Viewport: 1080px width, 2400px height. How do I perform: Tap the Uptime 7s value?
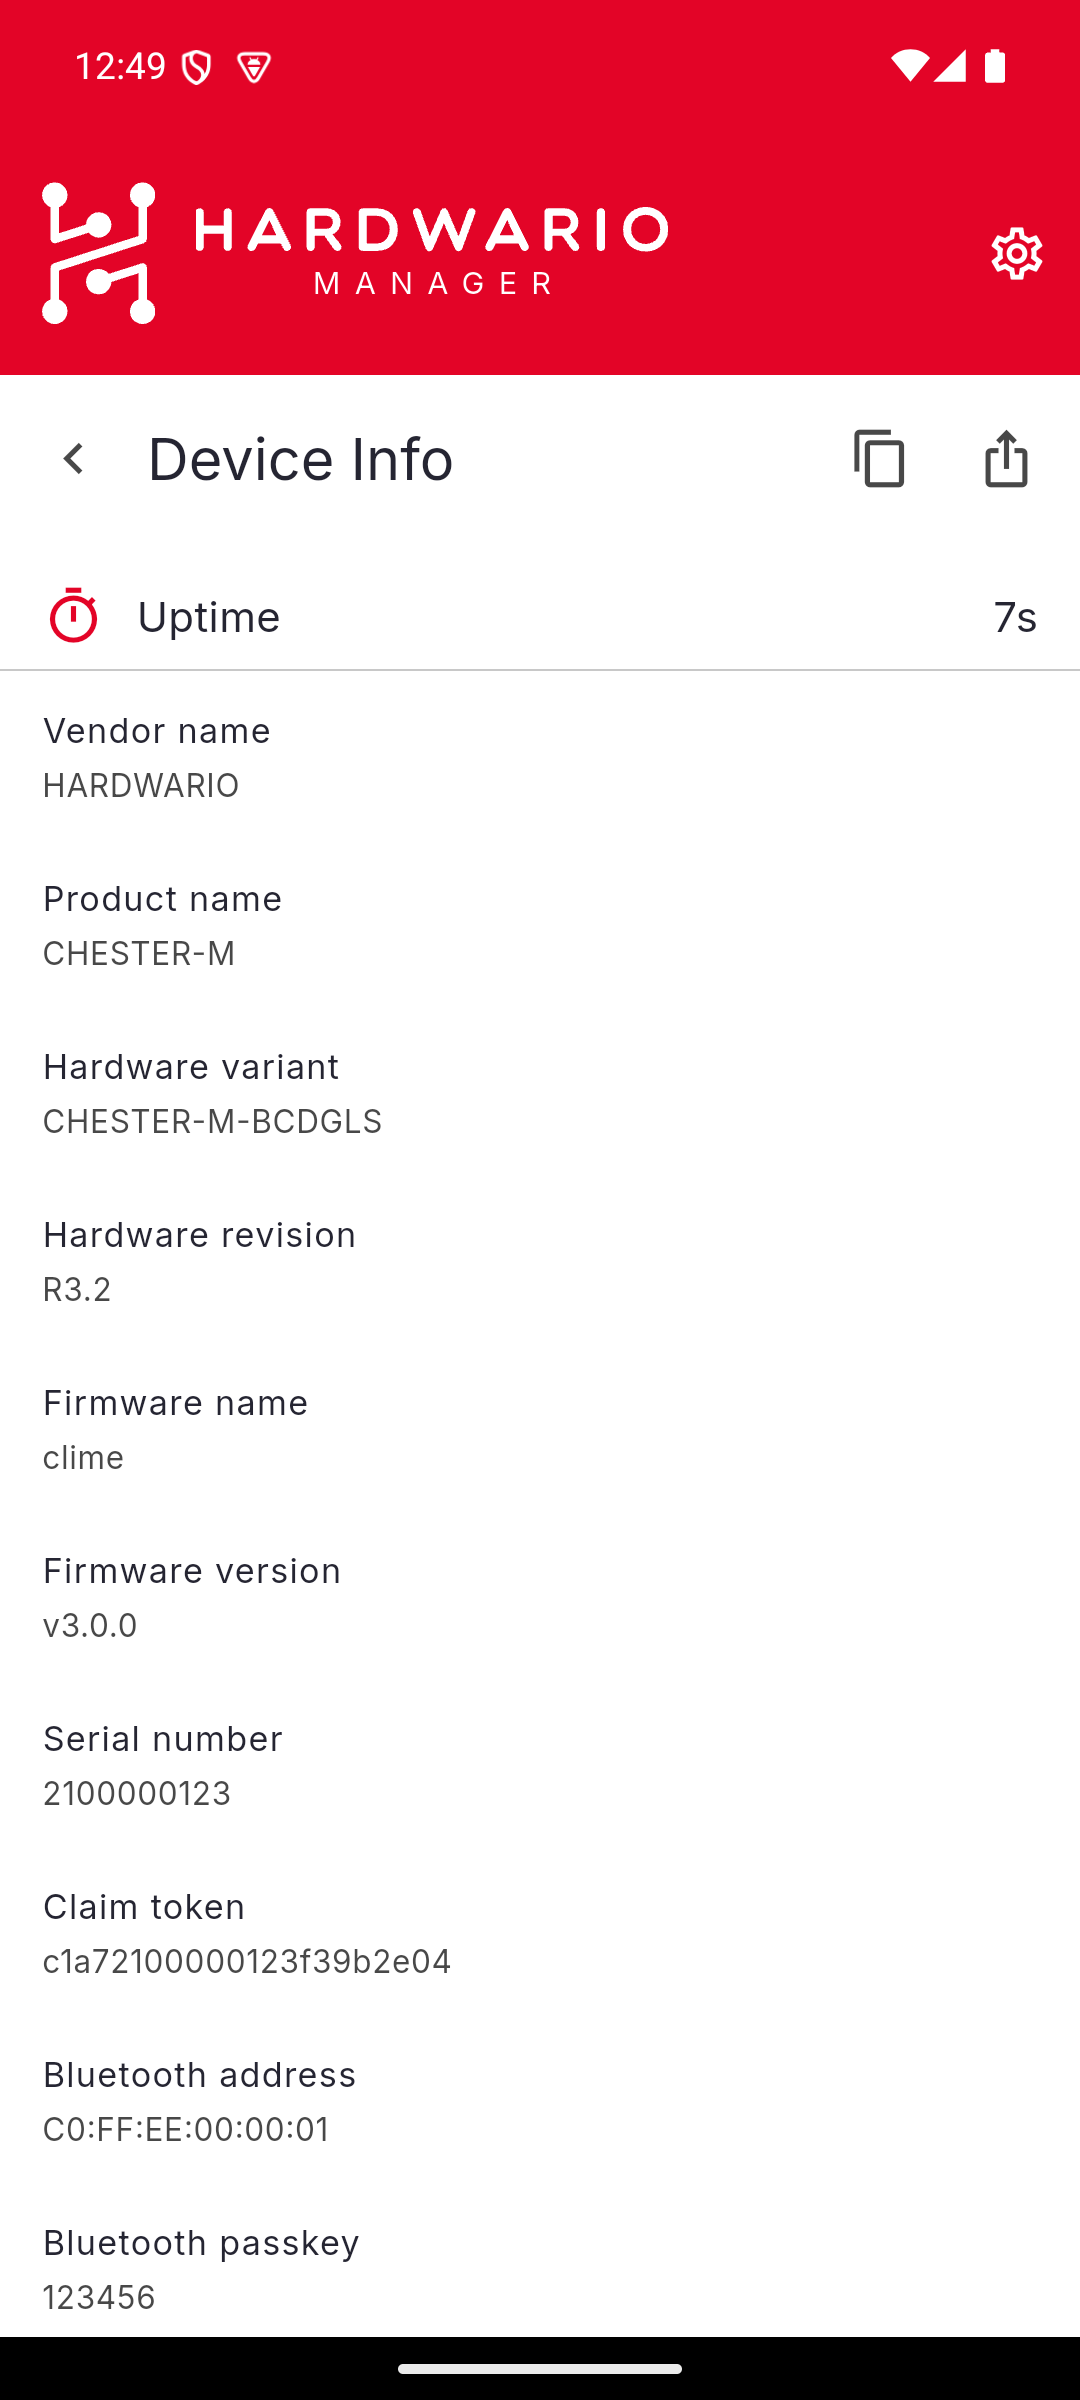pos(1015,617)
